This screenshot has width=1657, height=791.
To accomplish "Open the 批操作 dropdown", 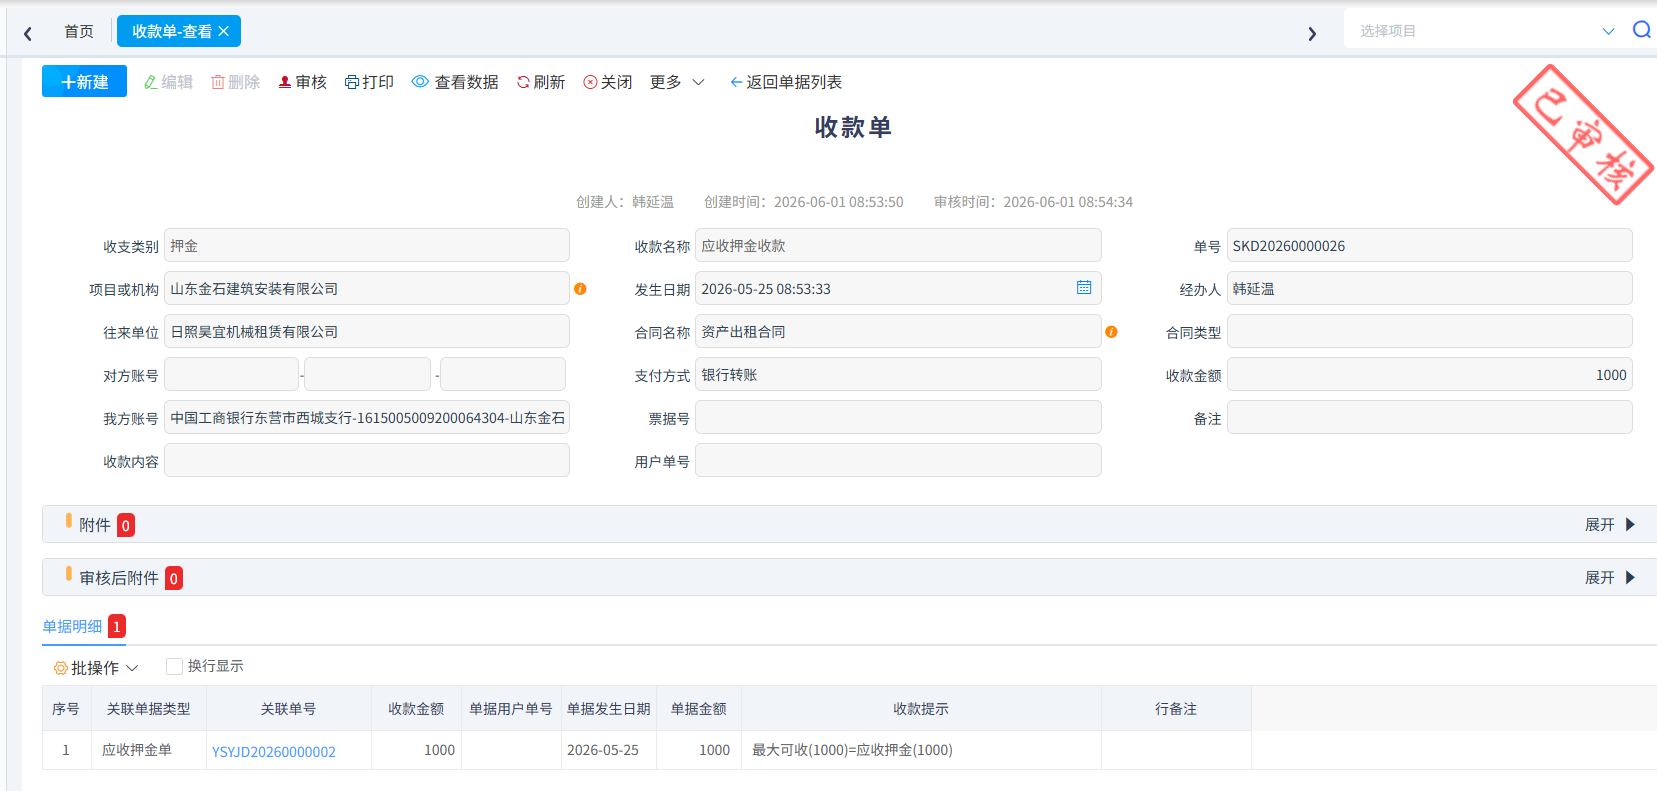I will point(96,667).
